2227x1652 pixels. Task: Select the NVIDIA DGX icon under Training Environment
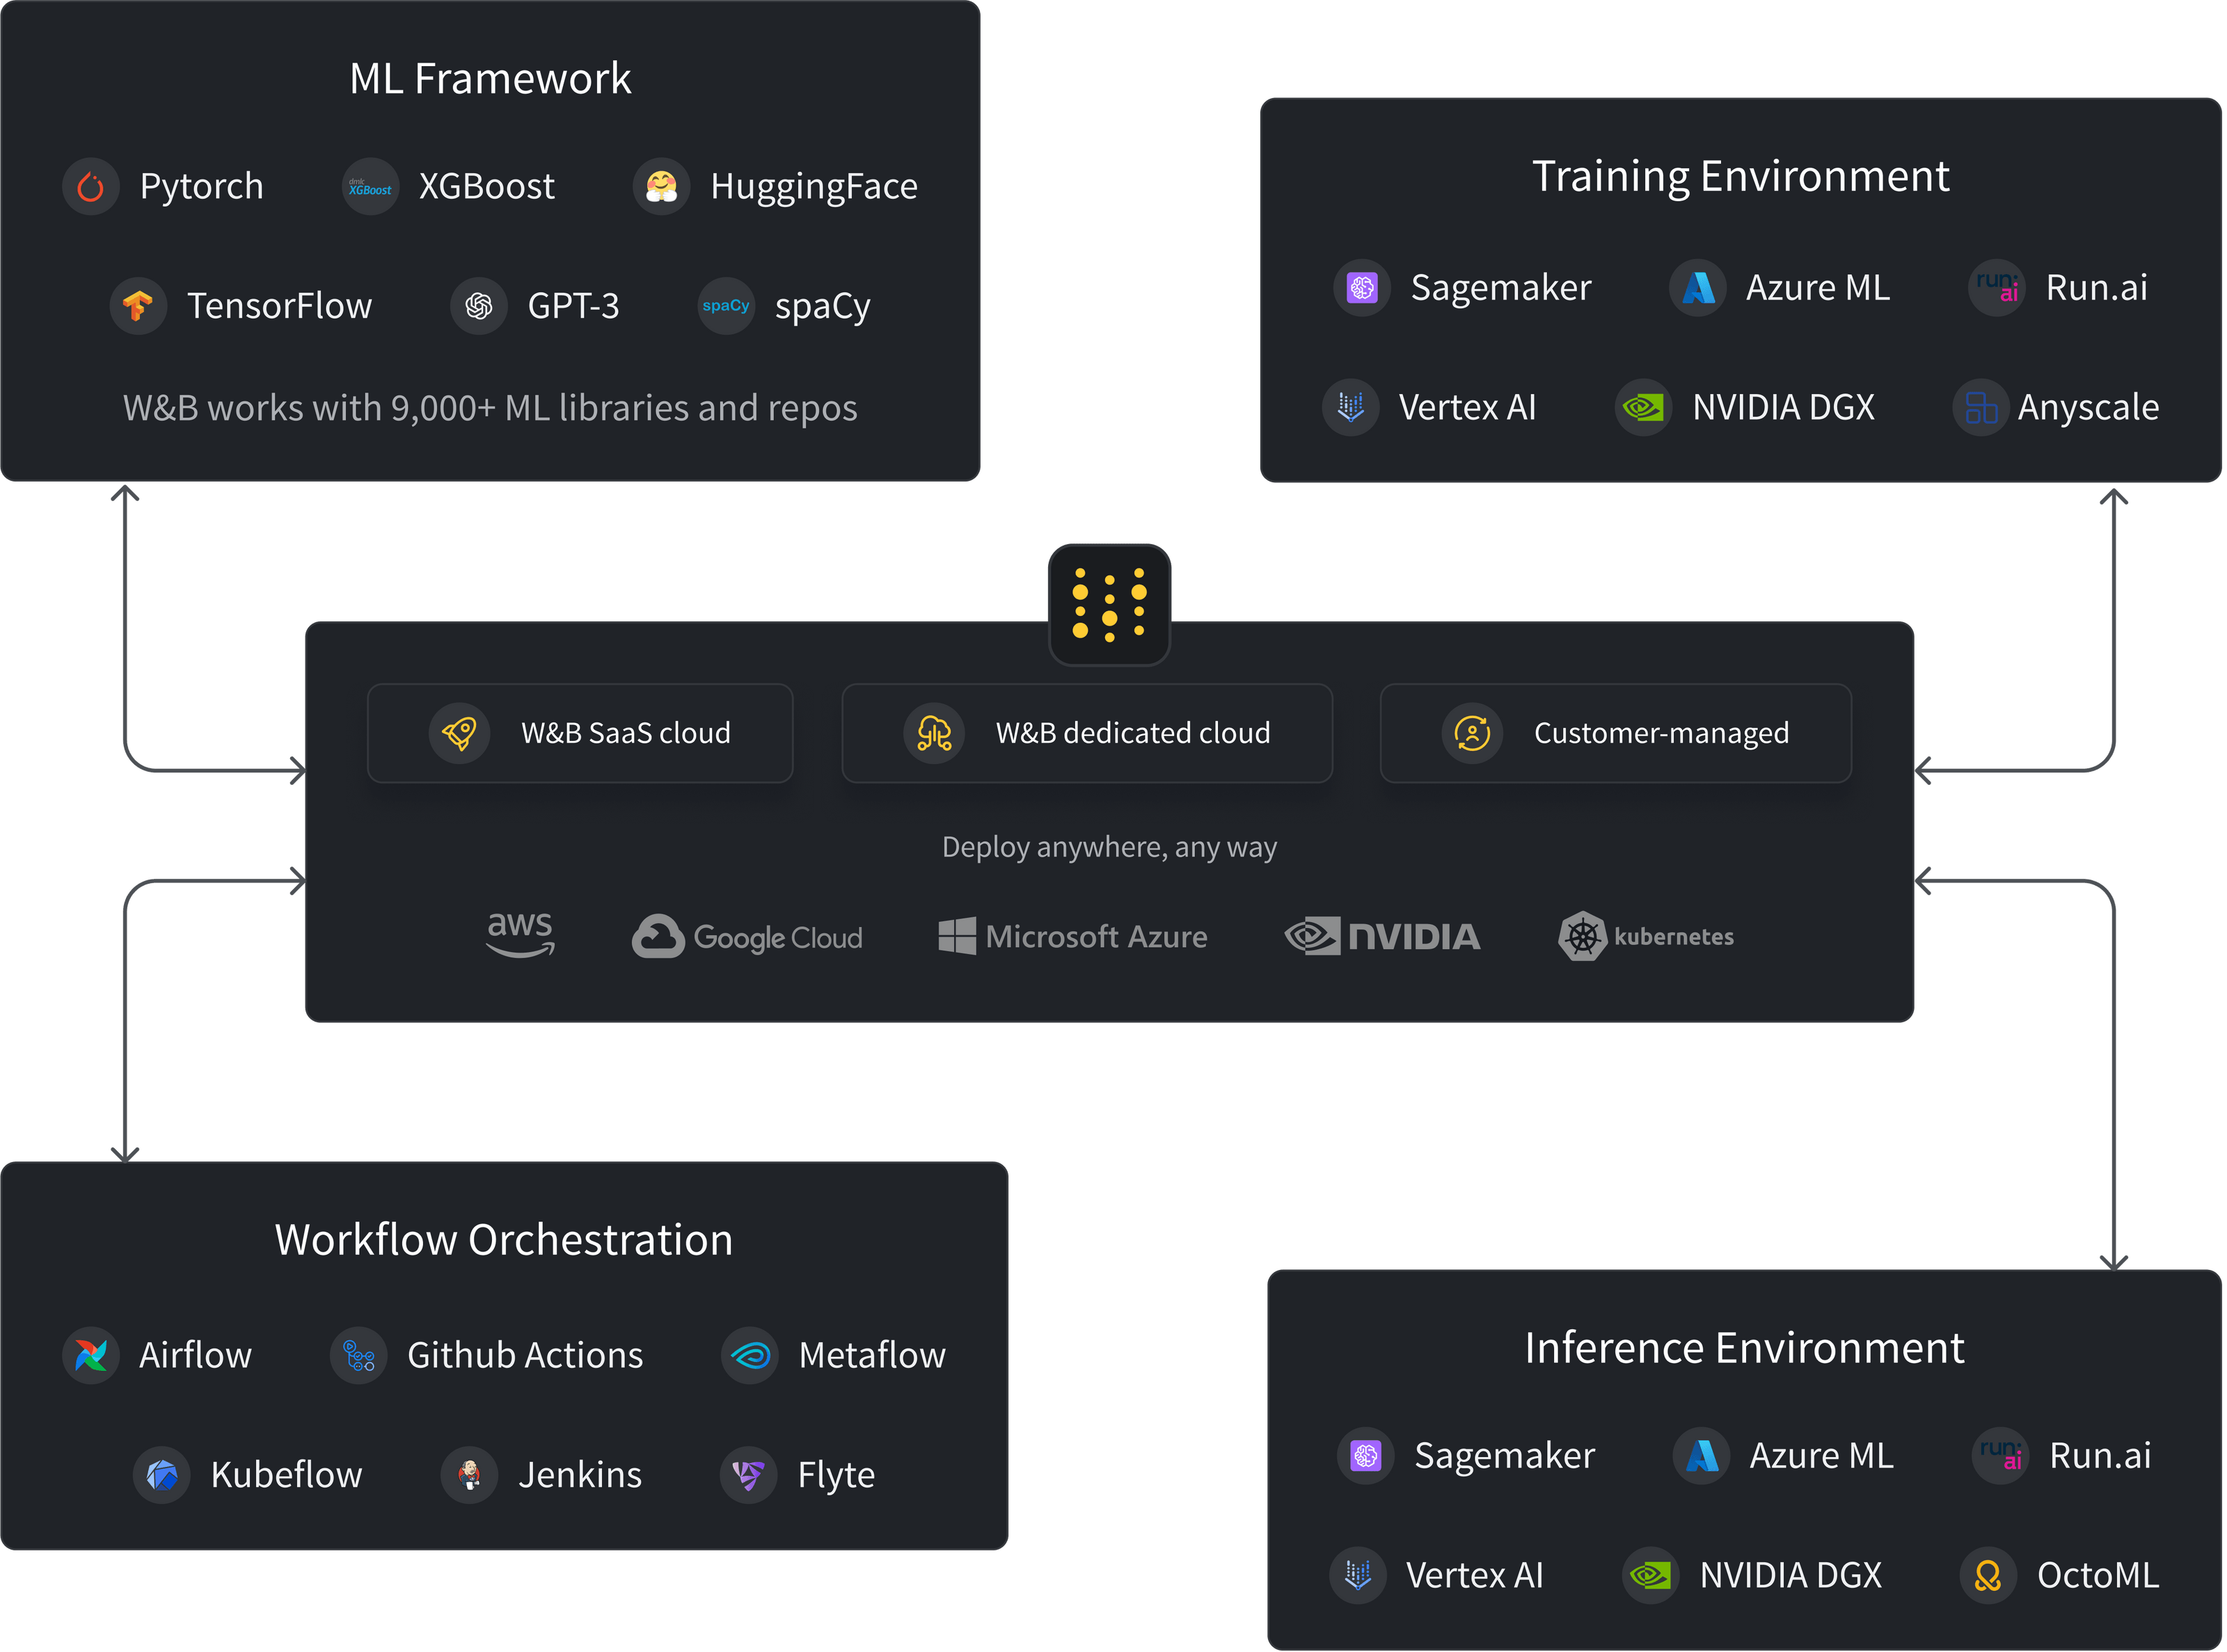[x=1643, y=407]
